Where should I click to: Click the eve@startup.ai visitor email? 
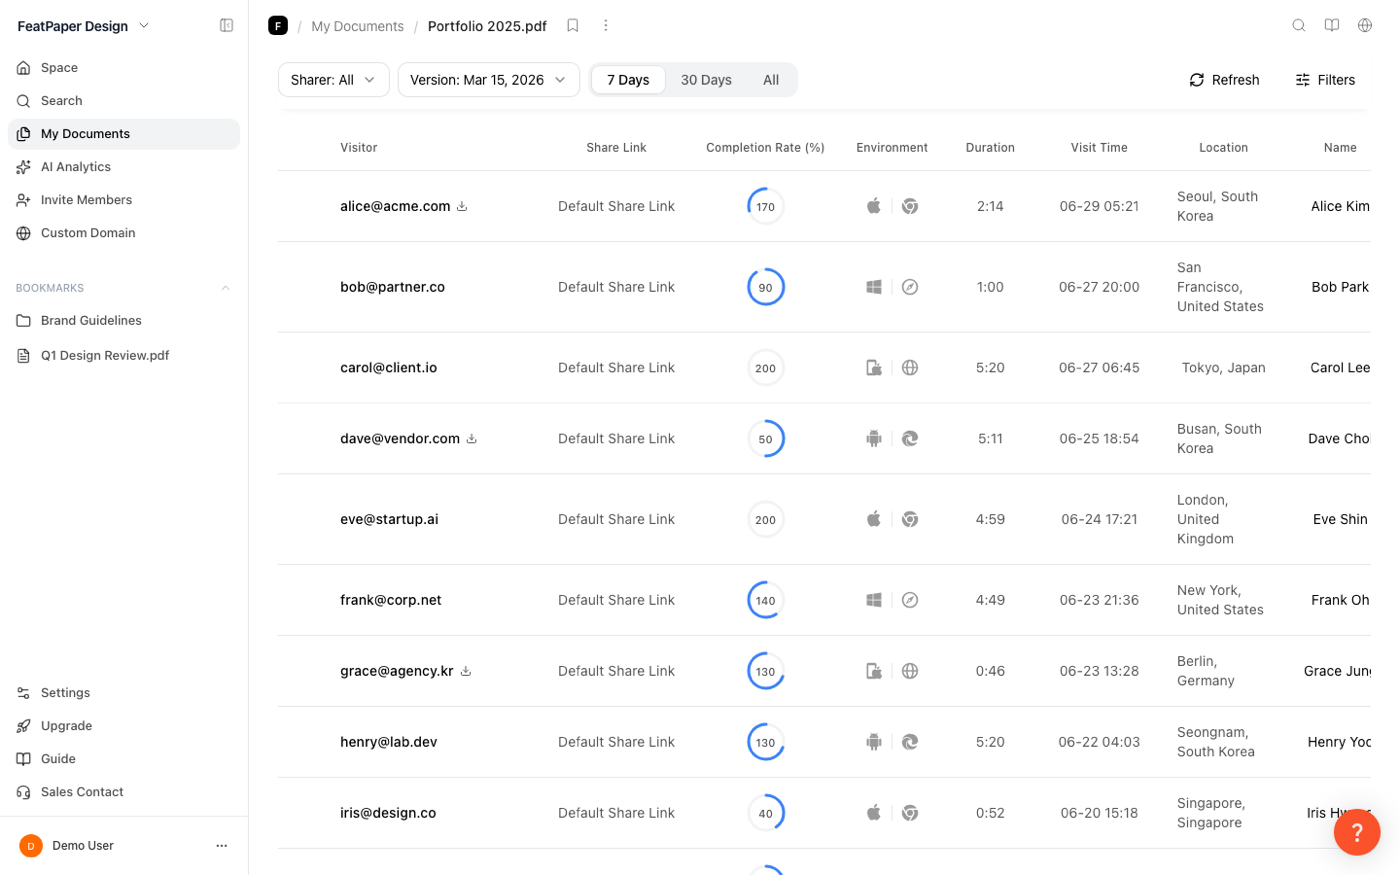[x=389, y=519]
